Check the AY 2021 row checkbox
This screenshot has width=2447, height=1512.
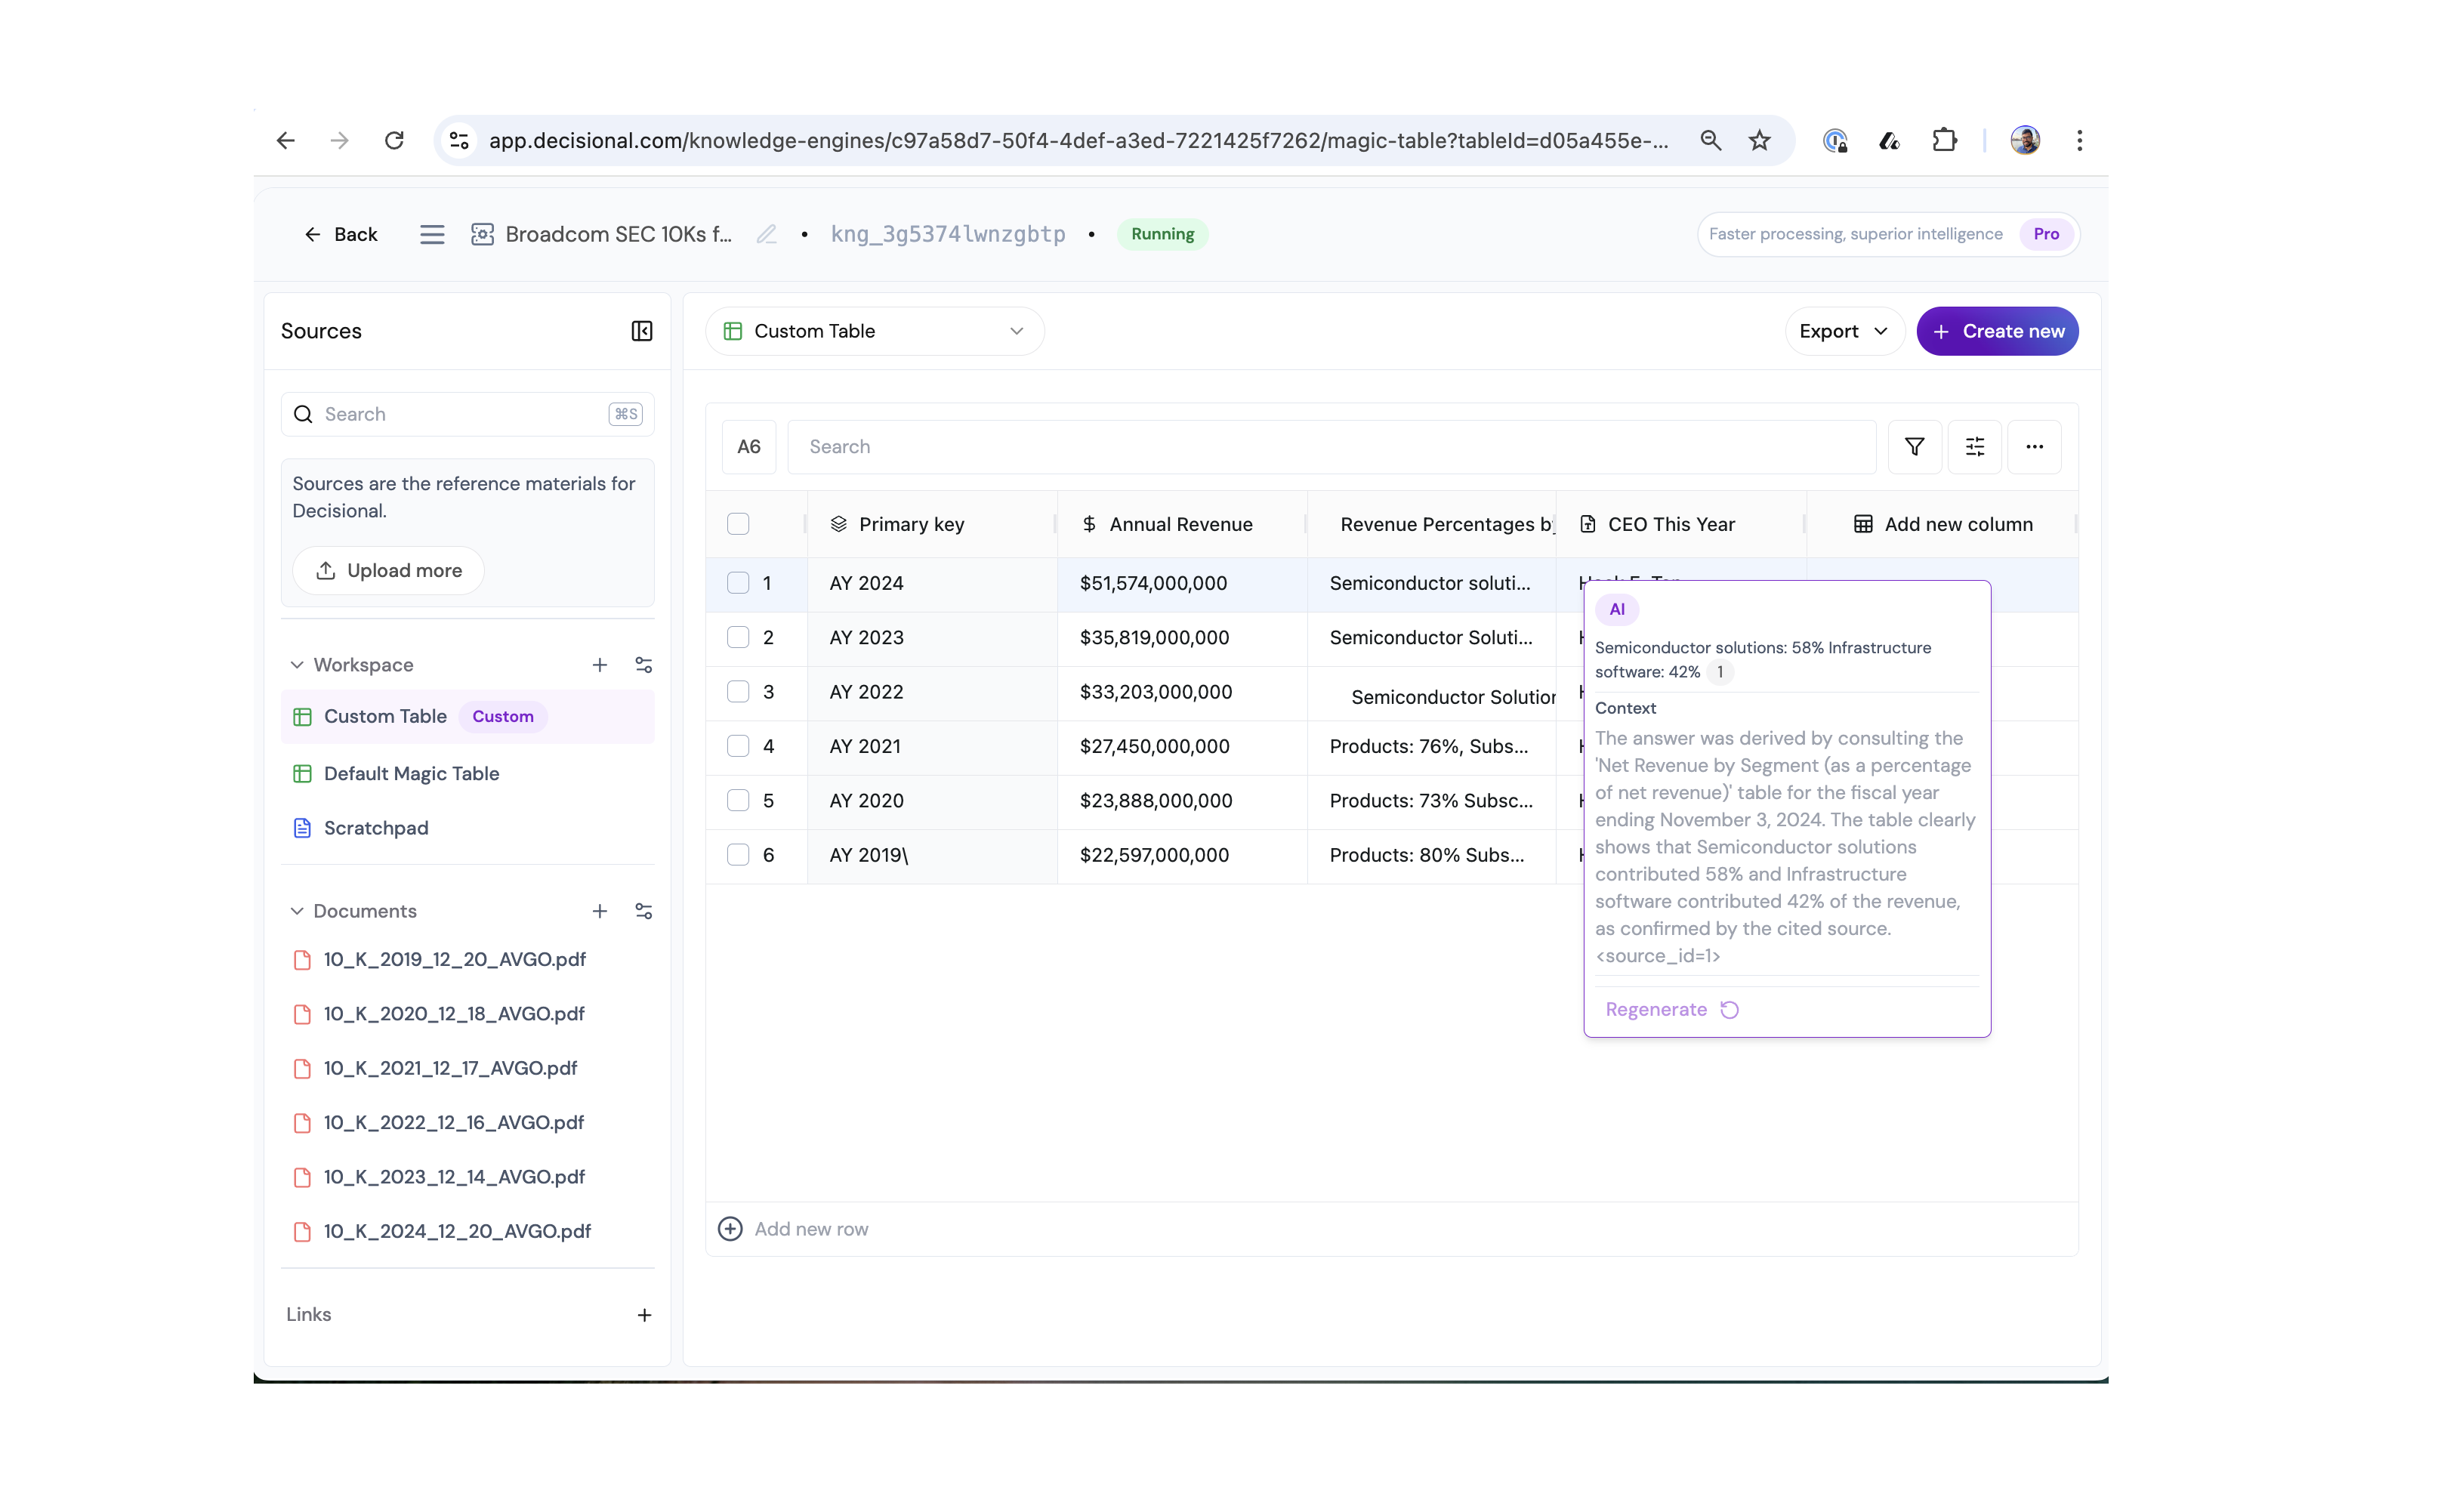coord(738,746)
